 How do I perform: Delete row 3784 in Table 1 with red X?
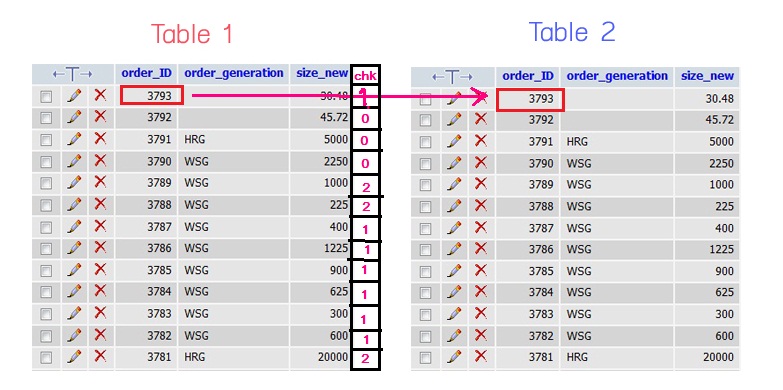[100, 291]
